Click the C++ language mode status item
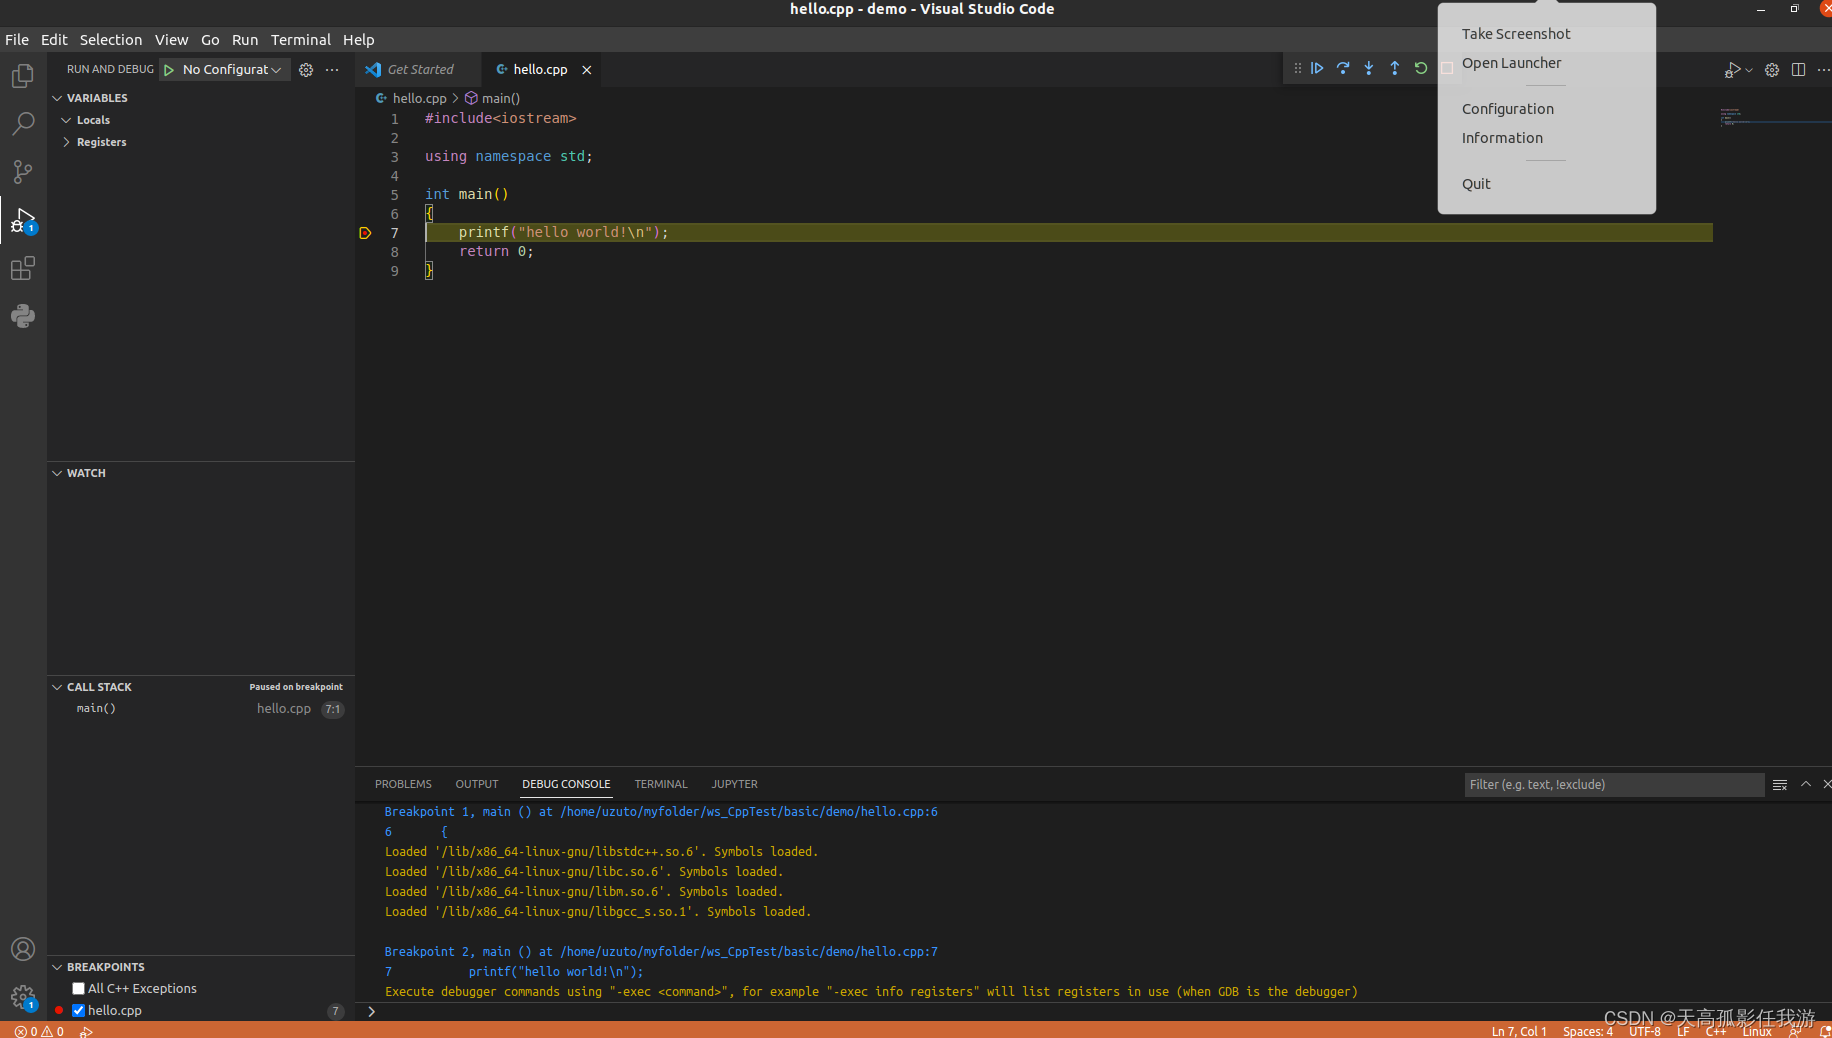 1716,1031
